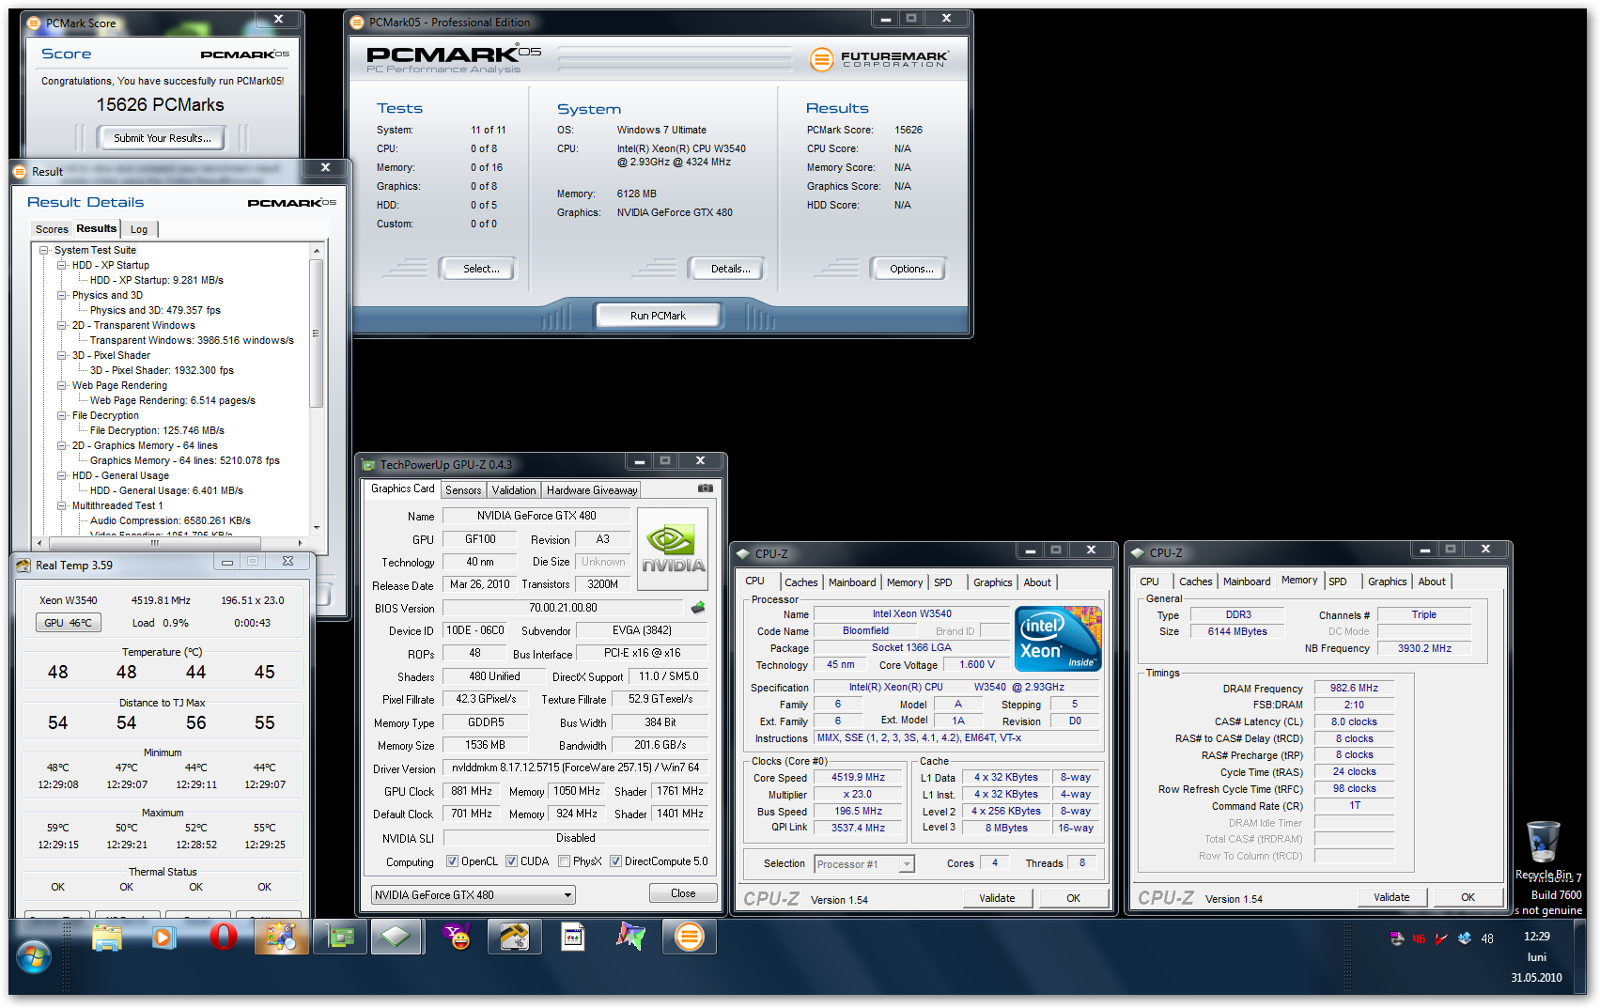
Task: Collapse the HDD - XP Startup node
Action: (x=62, y=265)
